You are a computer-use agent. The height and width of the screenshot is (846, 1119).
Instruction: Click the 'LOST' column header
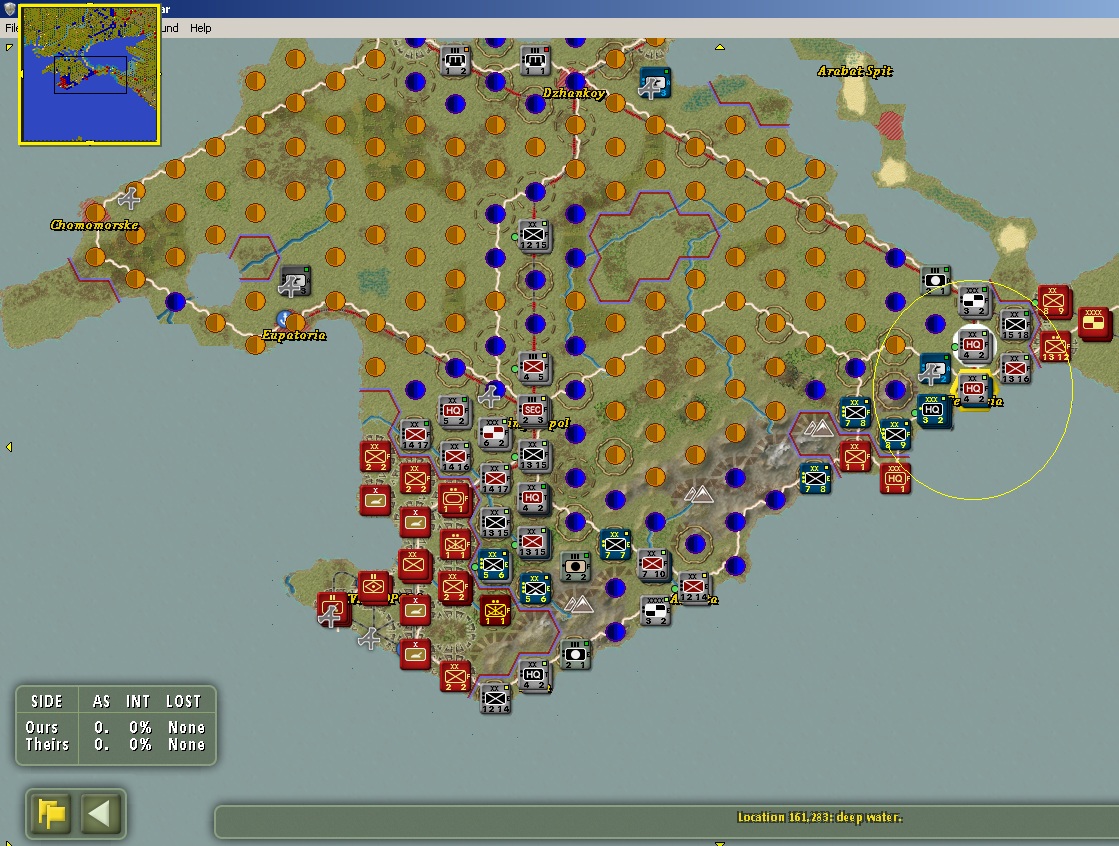click(x=183, y=701)
